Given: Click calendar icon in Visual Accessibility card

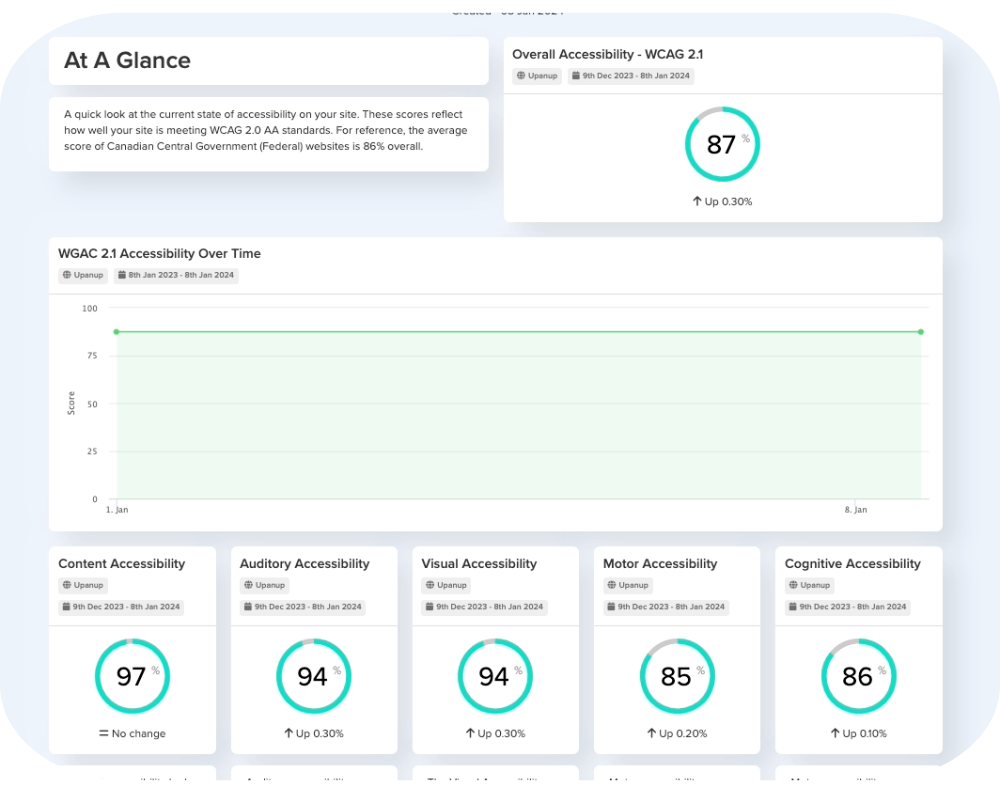Looking at the screenshot, I should pos(429,607).
